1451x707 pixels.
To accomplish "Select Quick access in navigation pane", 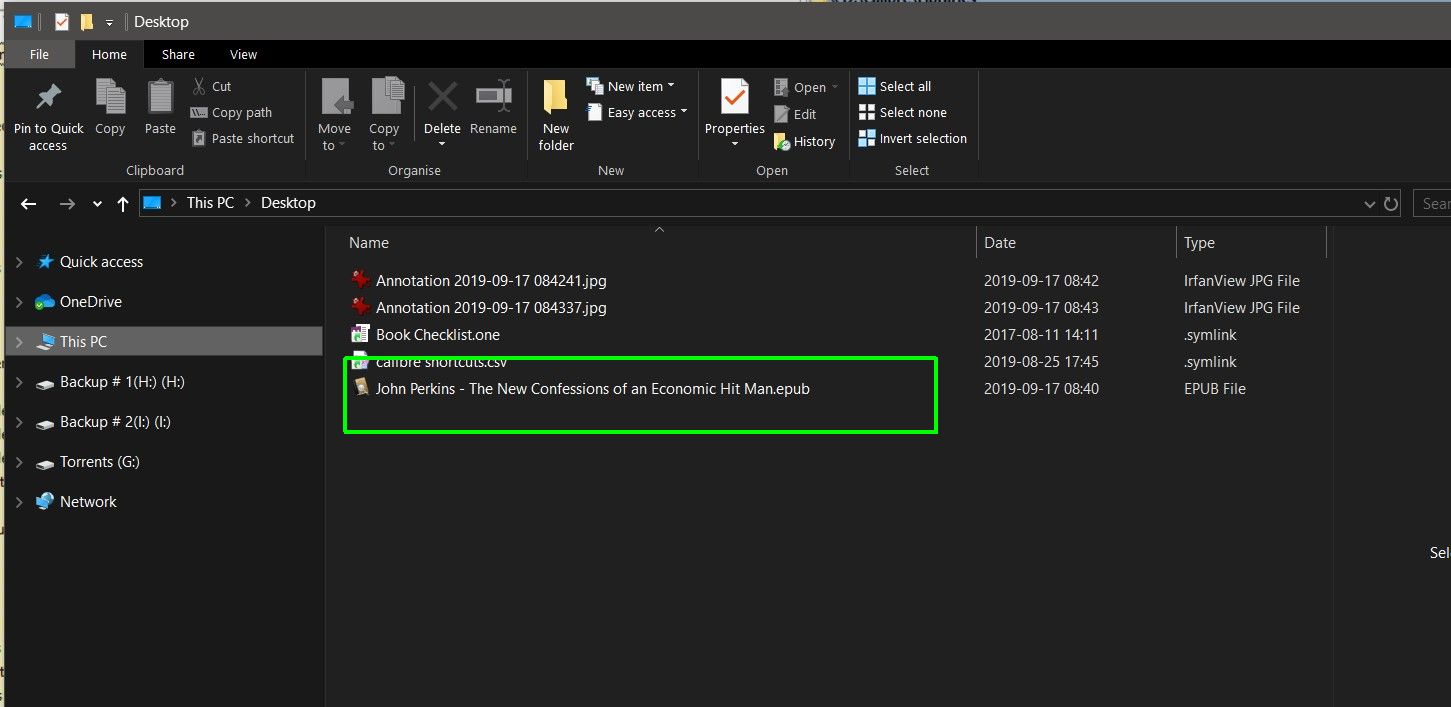I will 101,262.
